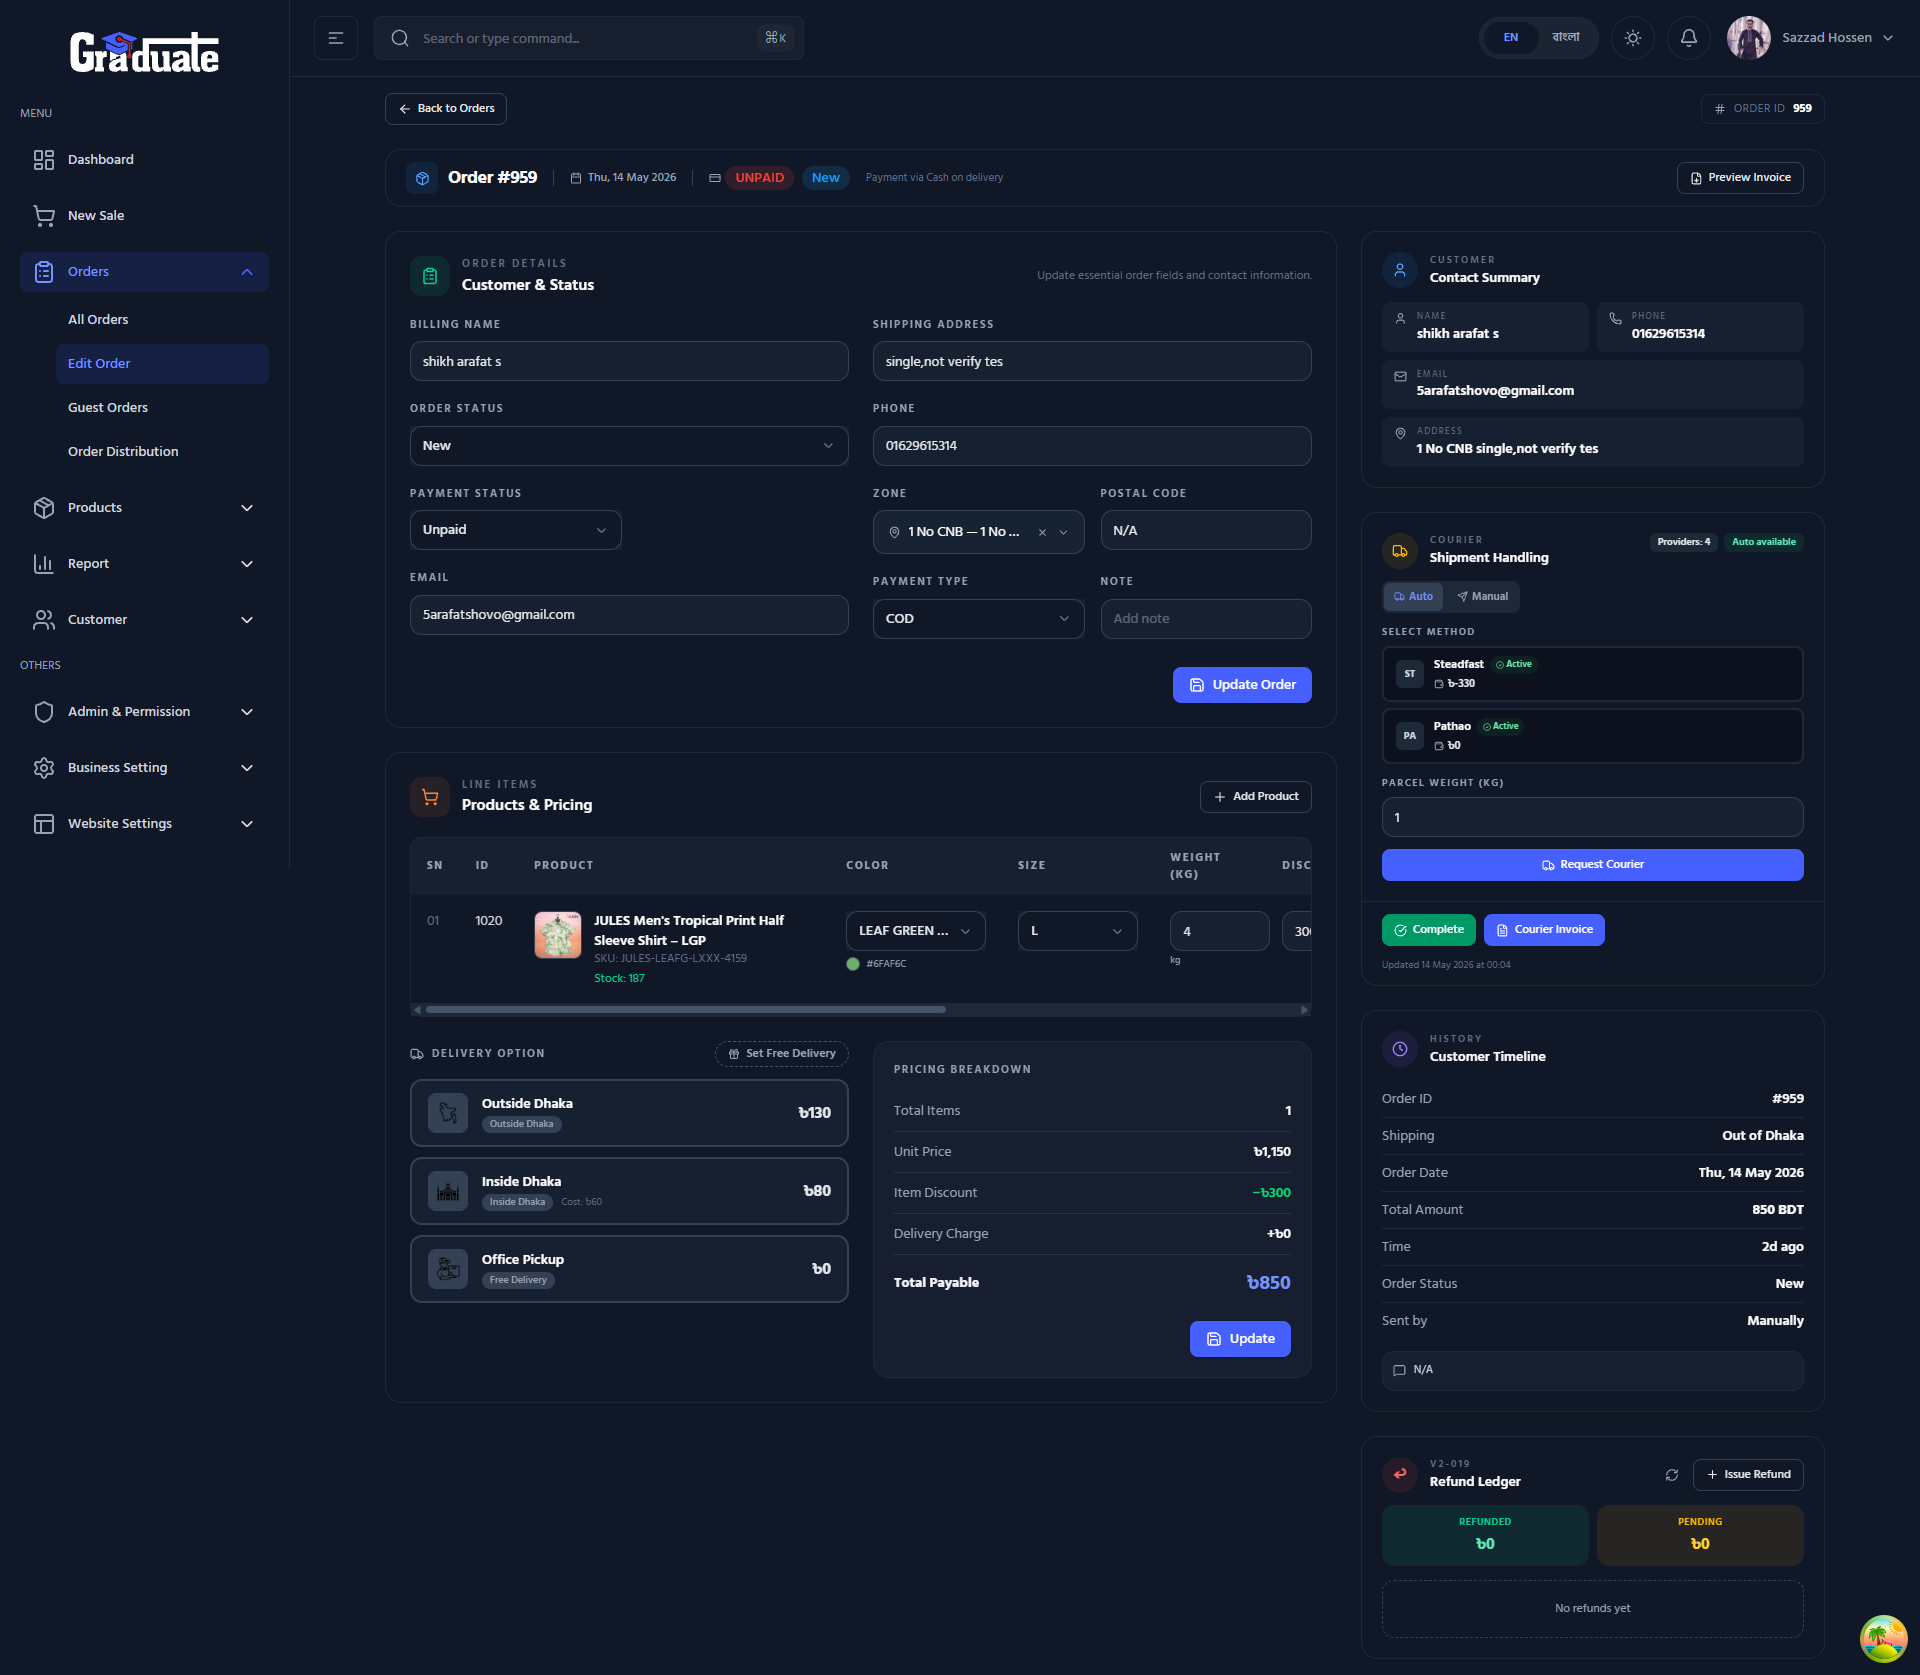Image resolution: width=1920 pixels, height=1675 pixels.
Task: Click Issue Refund button
Action: pyautogui.click(x=1748, y=1475)
